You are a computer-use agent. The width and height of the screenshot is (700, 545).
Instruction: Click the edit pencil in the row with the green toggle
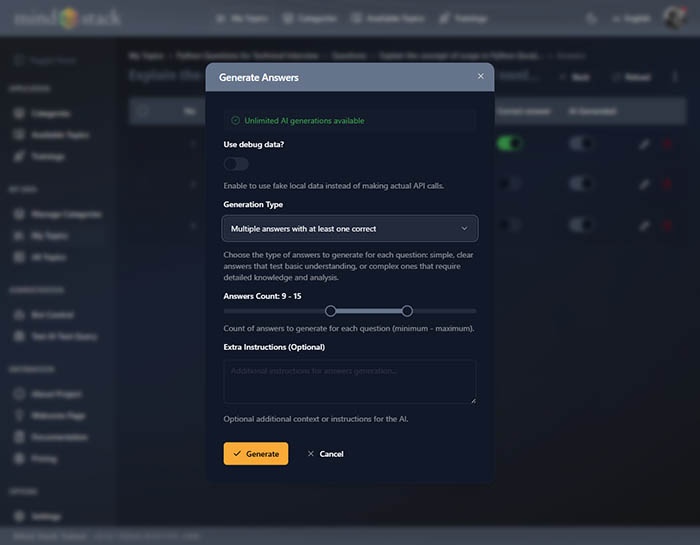(x=644, y=144)
